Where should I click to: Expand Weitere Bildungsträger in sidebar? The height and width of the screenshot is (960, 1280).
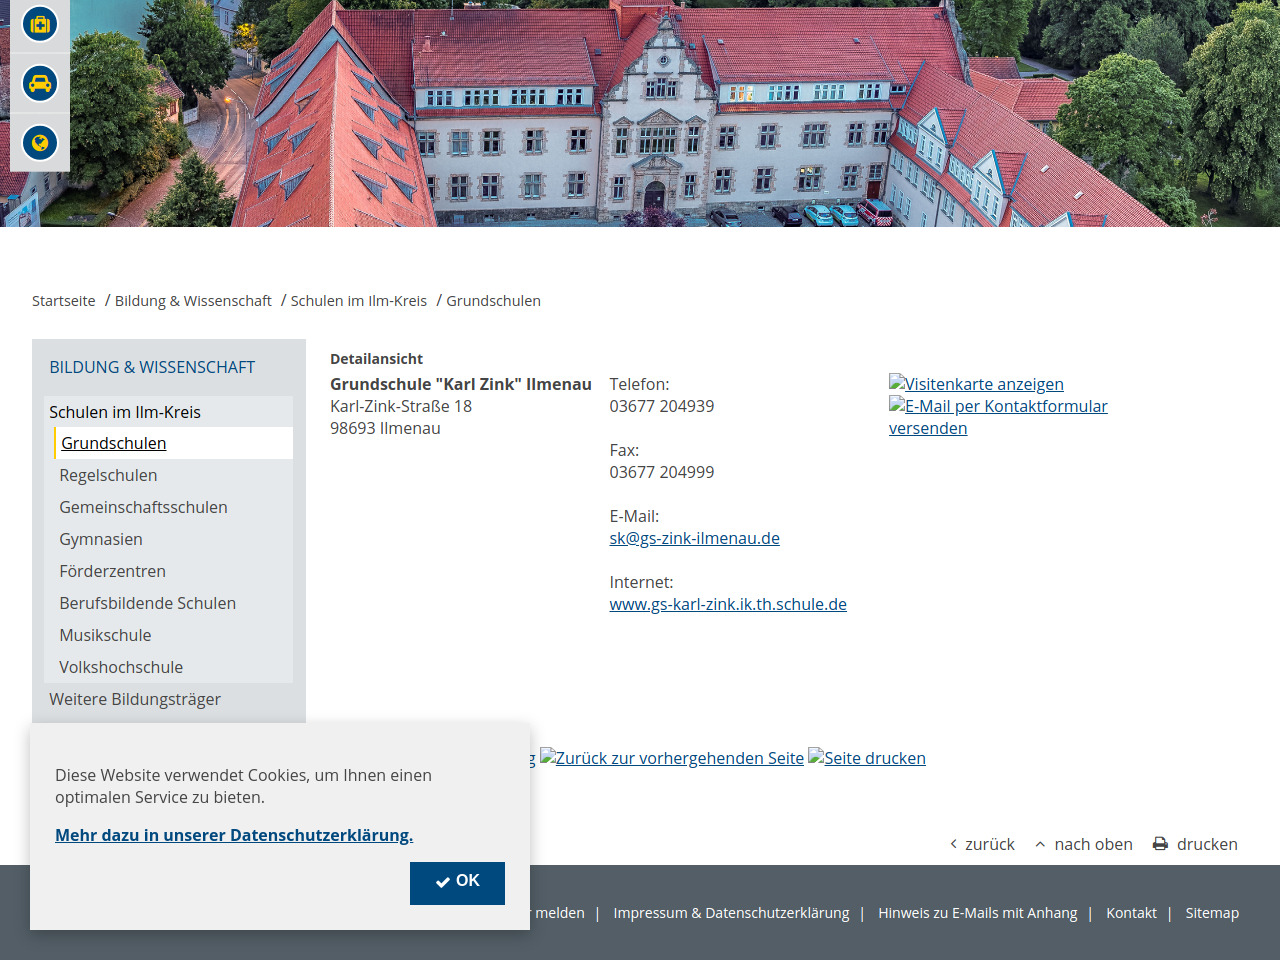click(x=135, y=699)
